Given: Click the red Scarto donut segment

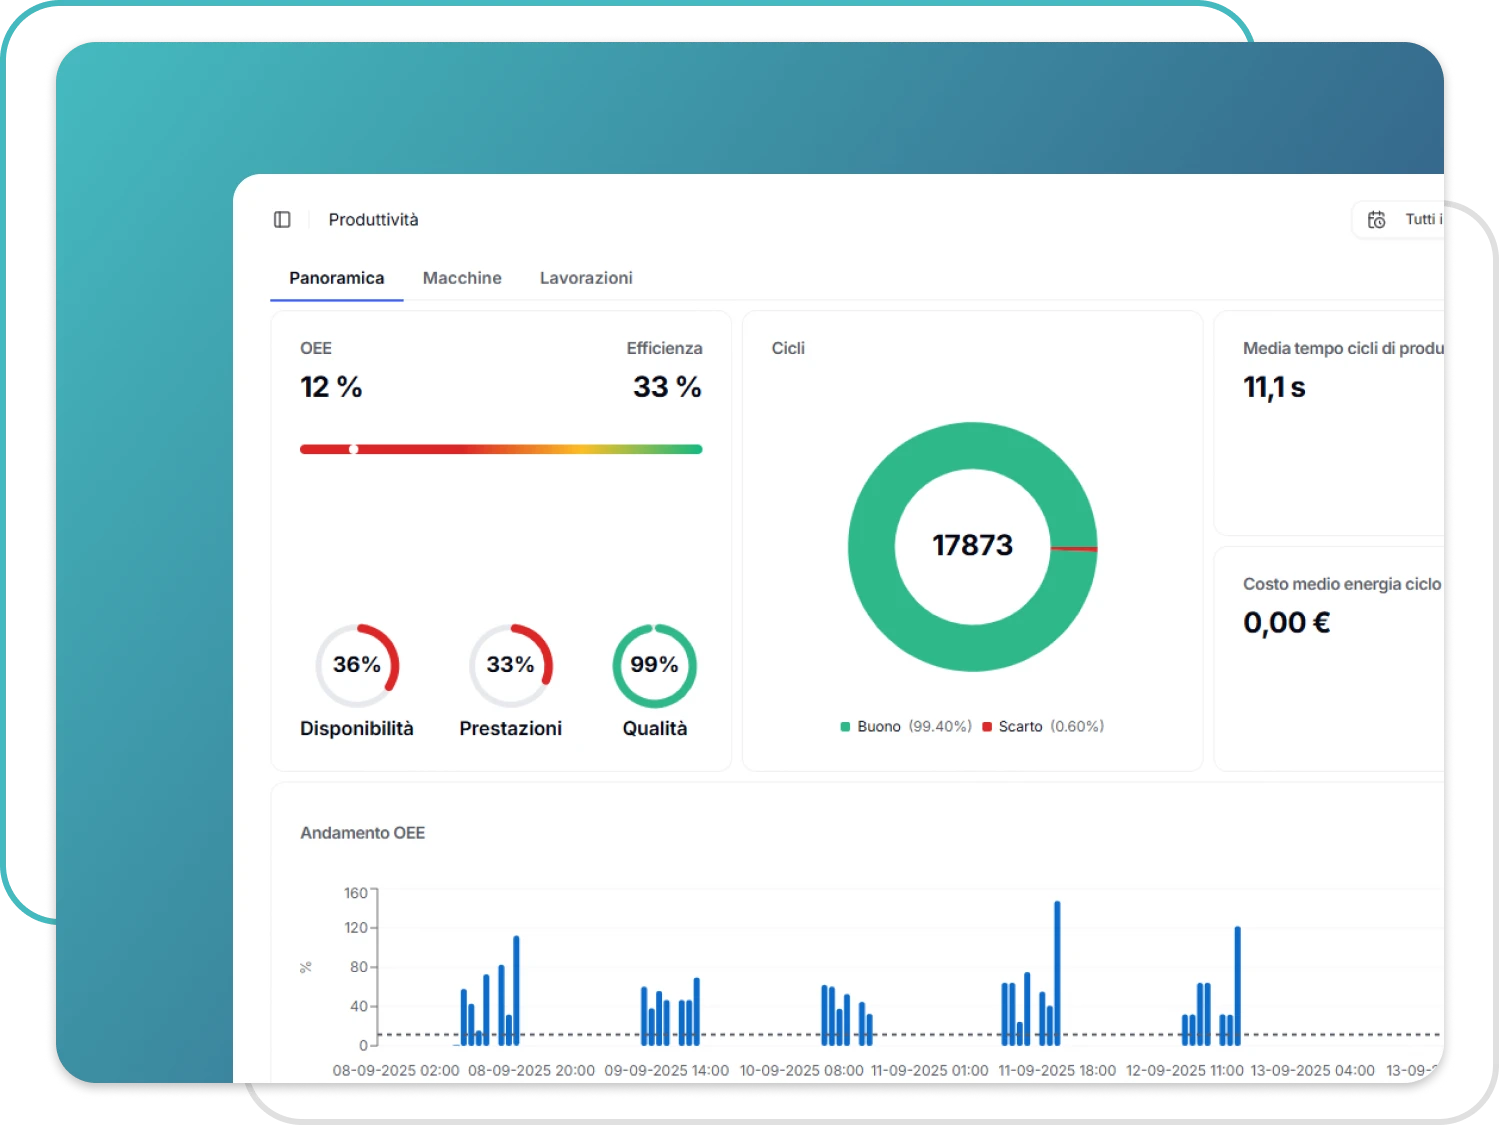Looking at the screenshot, I should pyautogui.click(x=1074, y=548).
